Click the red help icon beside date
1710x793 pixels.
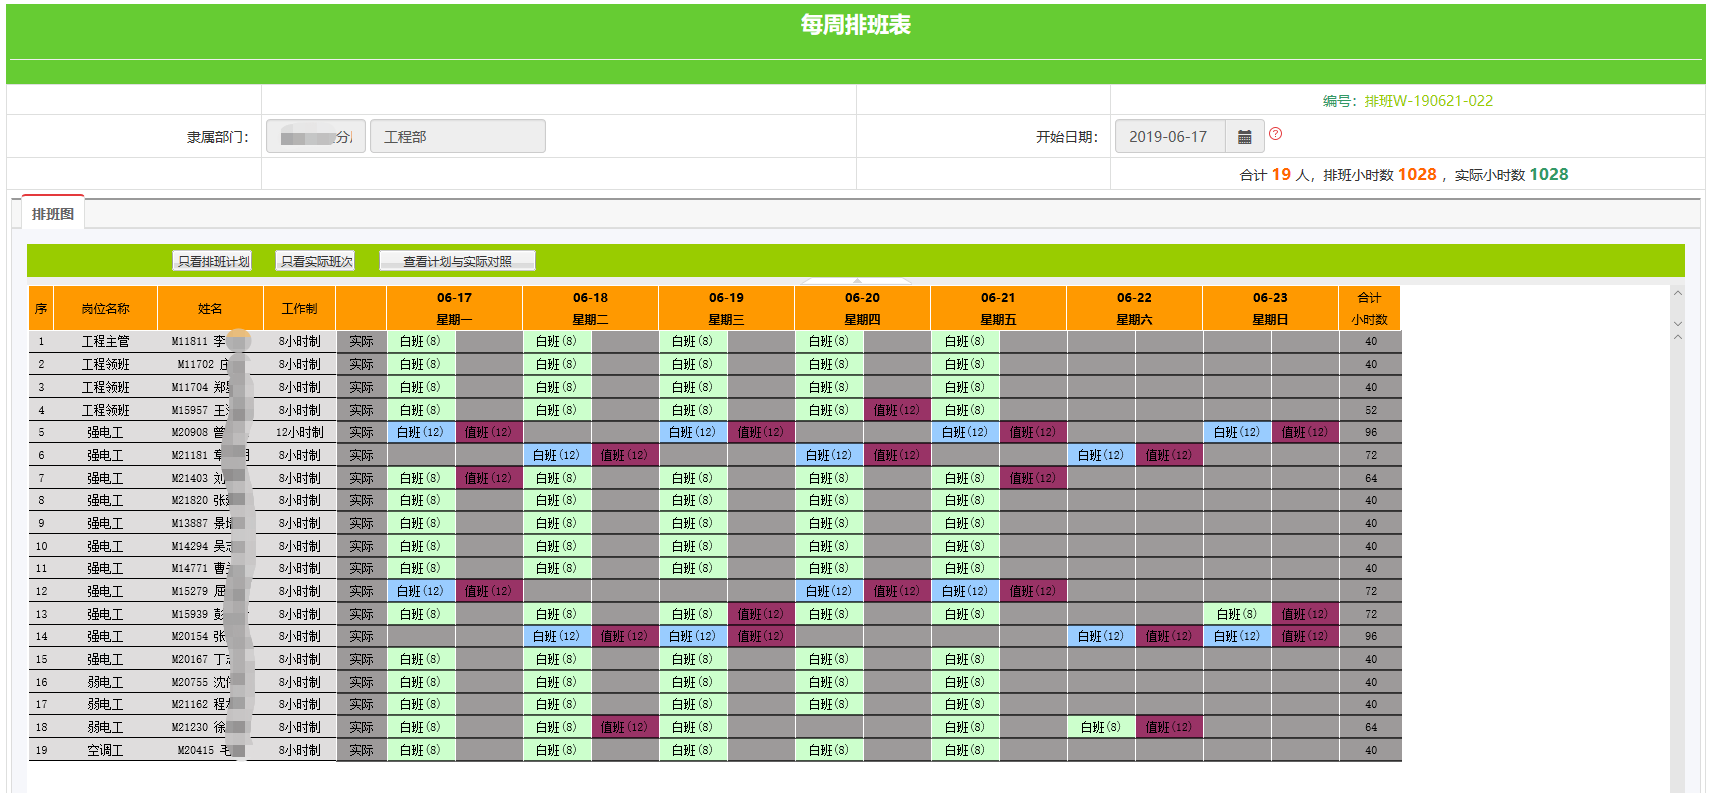1275,134
